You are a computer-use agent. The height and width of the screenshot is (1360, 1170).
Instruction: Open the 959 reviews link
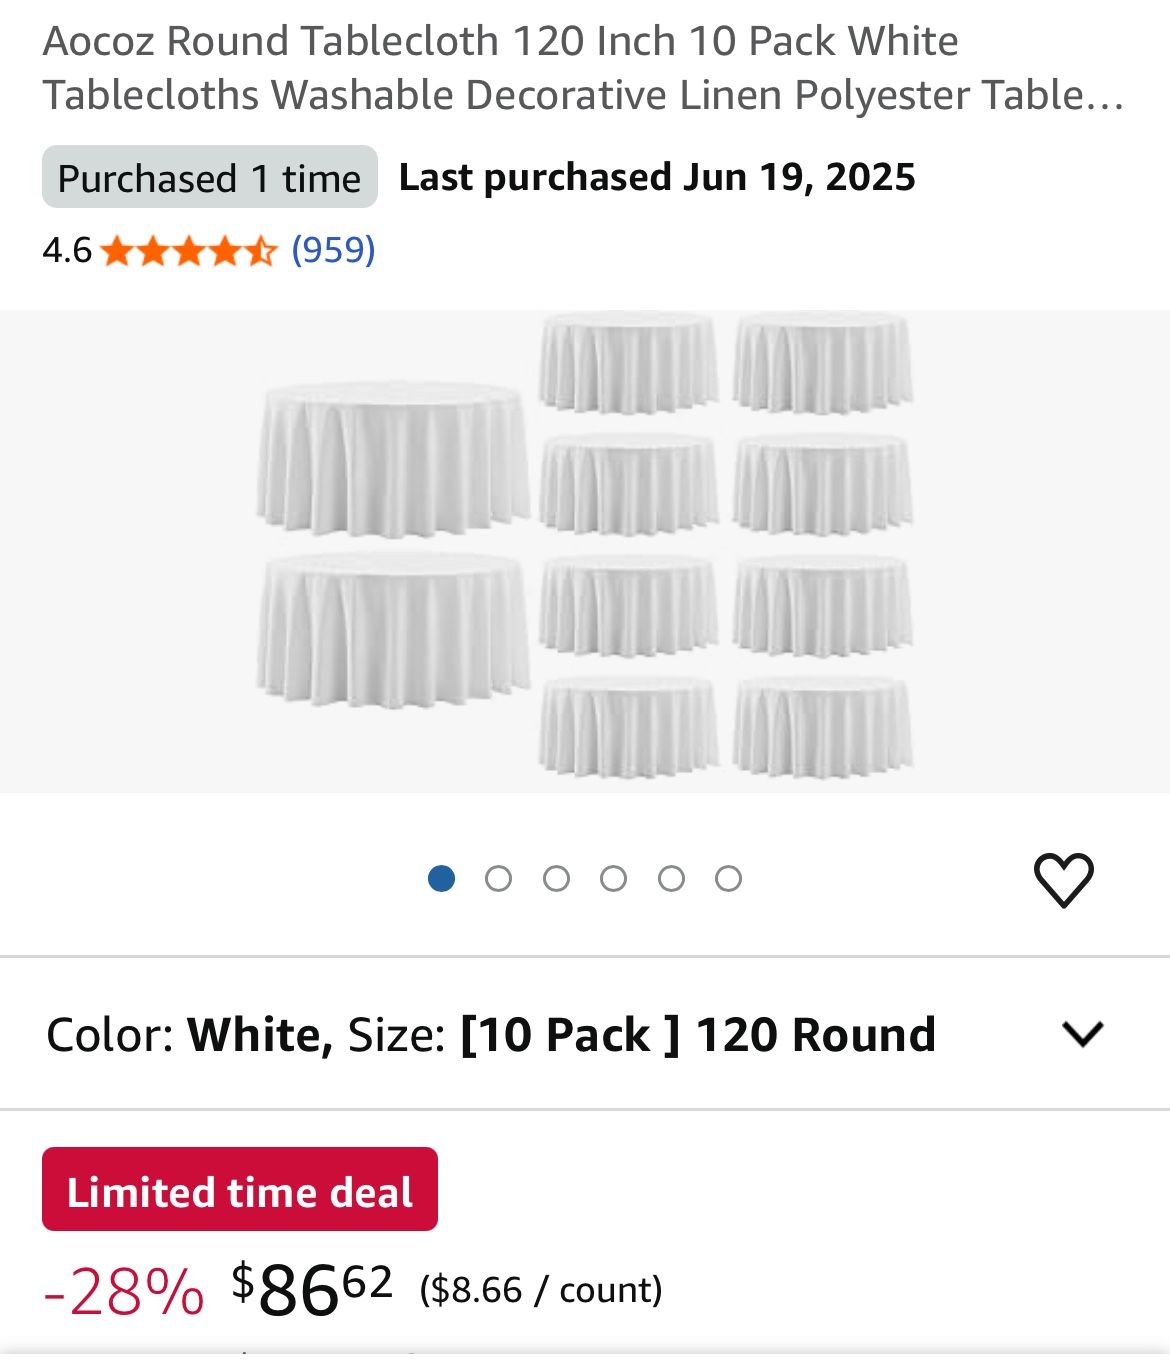point(333,249)
